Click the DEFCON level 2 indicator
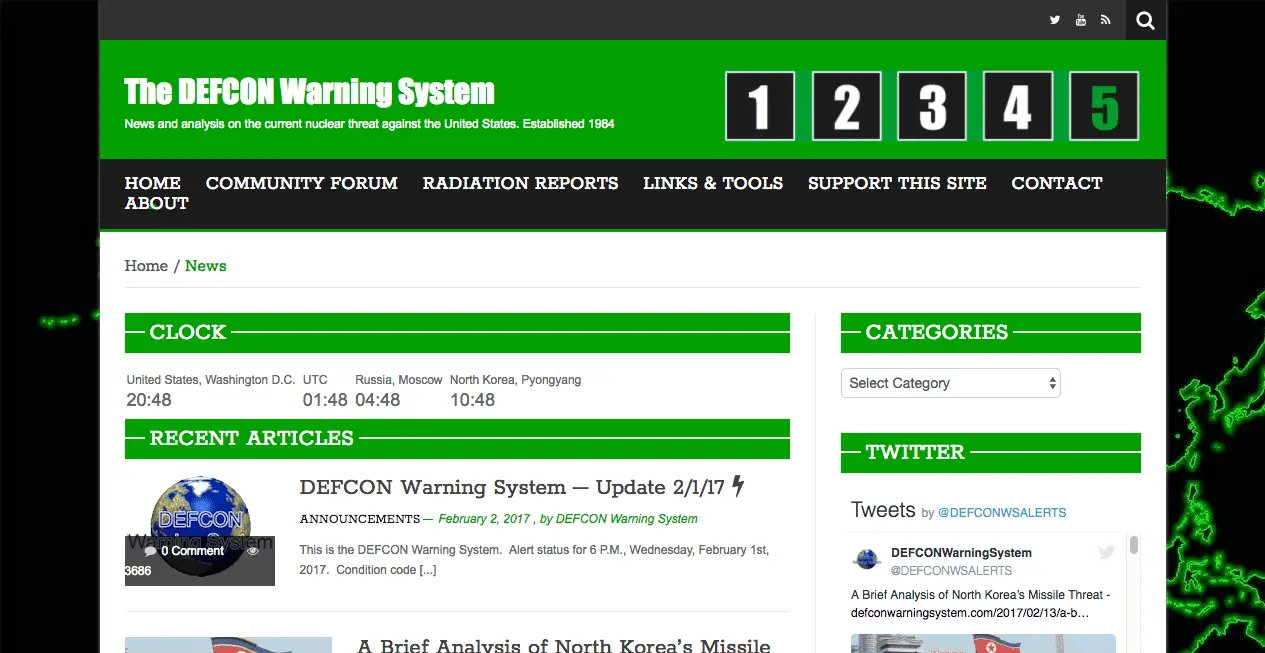Image resolution: width=1265 pixels, height=653 pixels. [846, 106]
